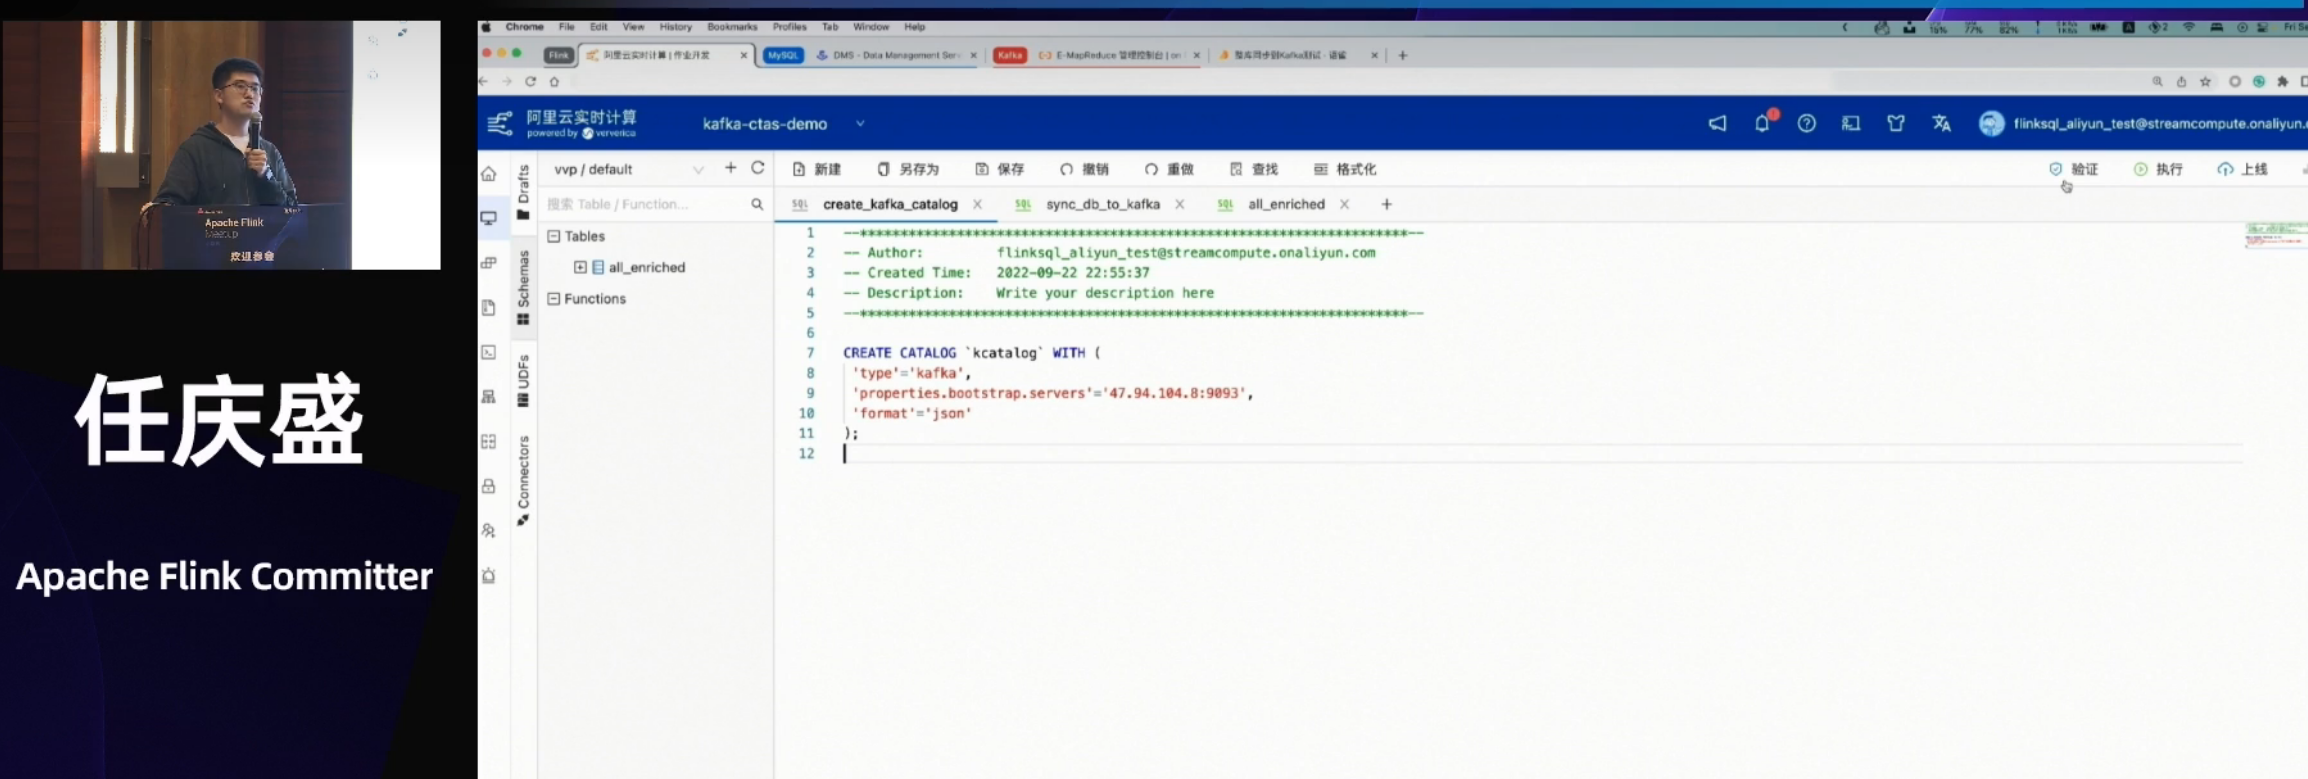Add a new editor tab with plus icon
Viewport: 2308px width, 779px height.
point(1386,204)
